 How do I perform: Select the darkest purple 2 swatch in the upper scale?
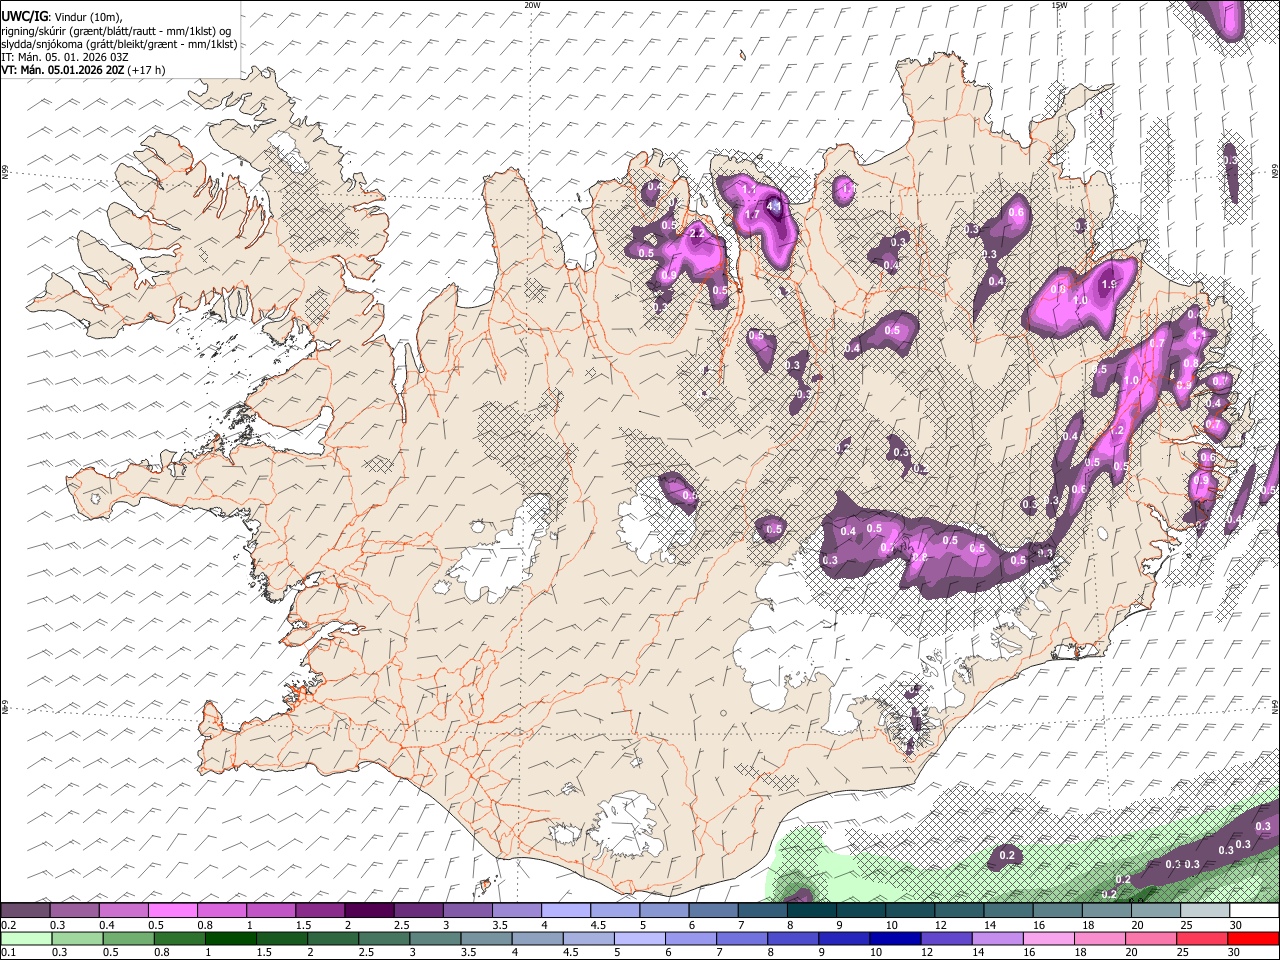click(x=368, y=911)
